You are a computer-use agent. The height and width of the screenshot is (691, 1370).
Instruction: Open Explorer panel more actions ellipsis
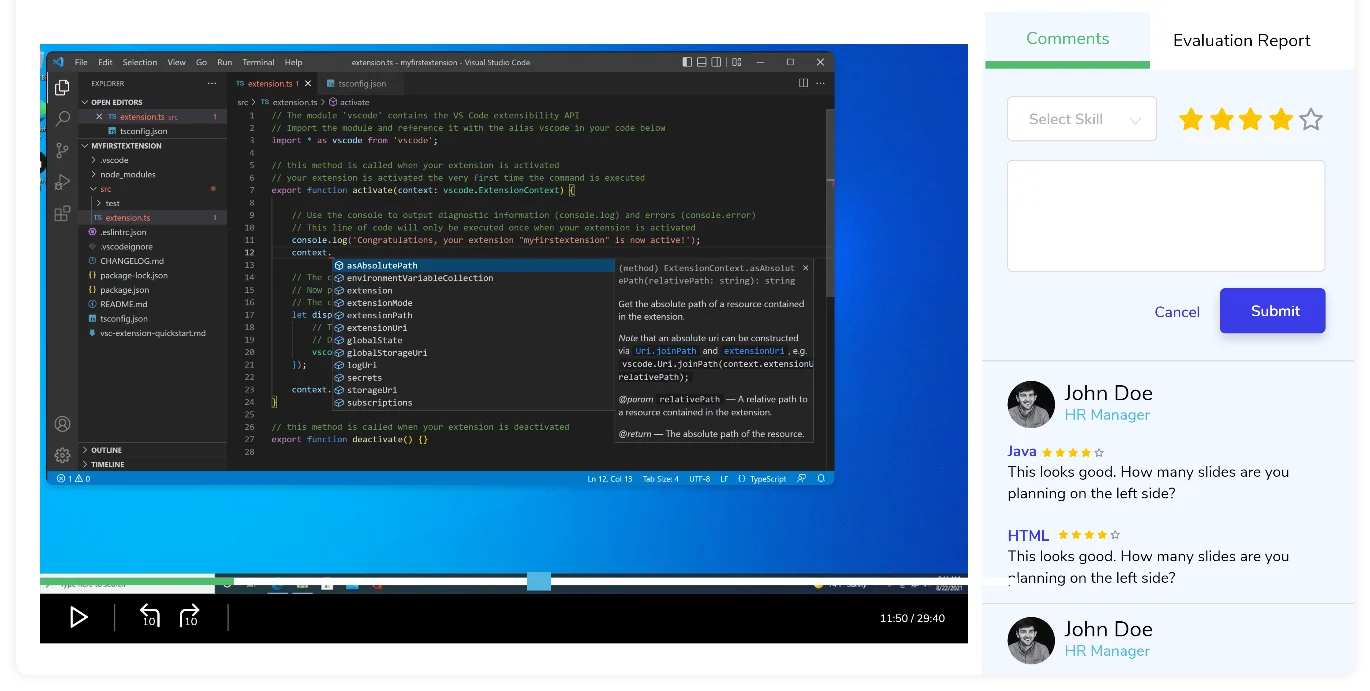click(211, 84)
